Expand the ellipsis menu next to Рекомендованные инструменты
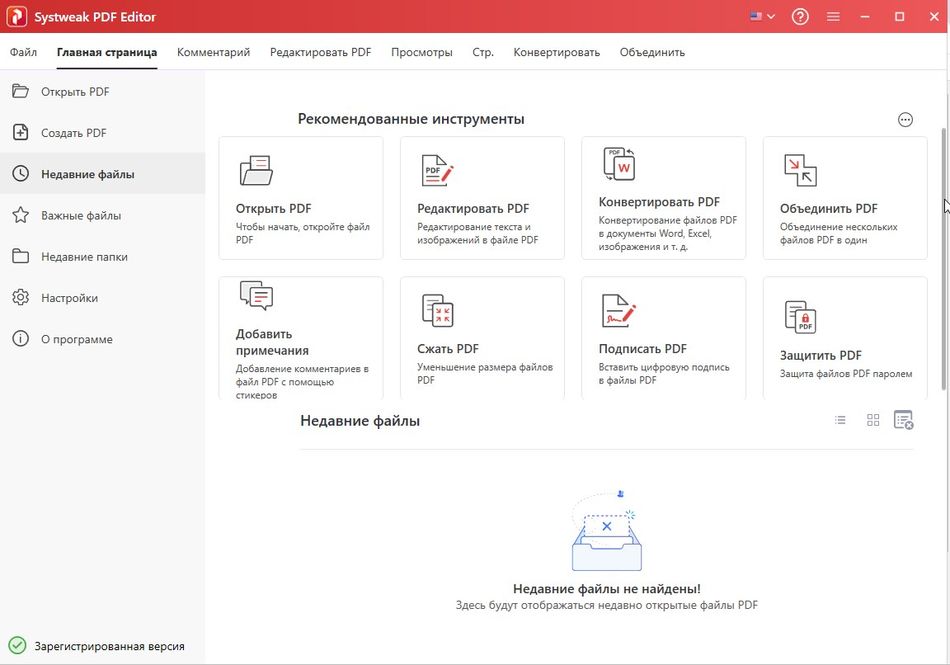Viewport: 950px width, 665px height. (904, 119)
